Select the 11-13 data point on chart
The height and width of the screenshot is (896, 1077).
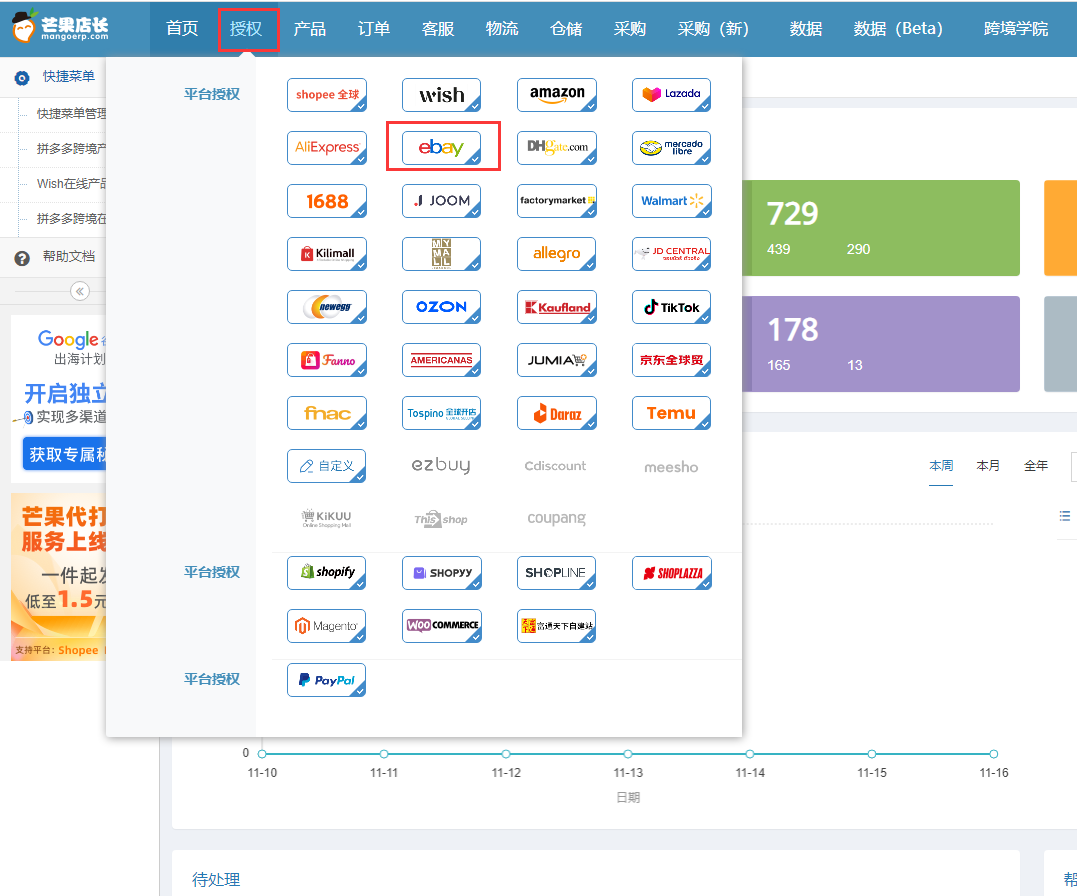[x=628, y=754]
